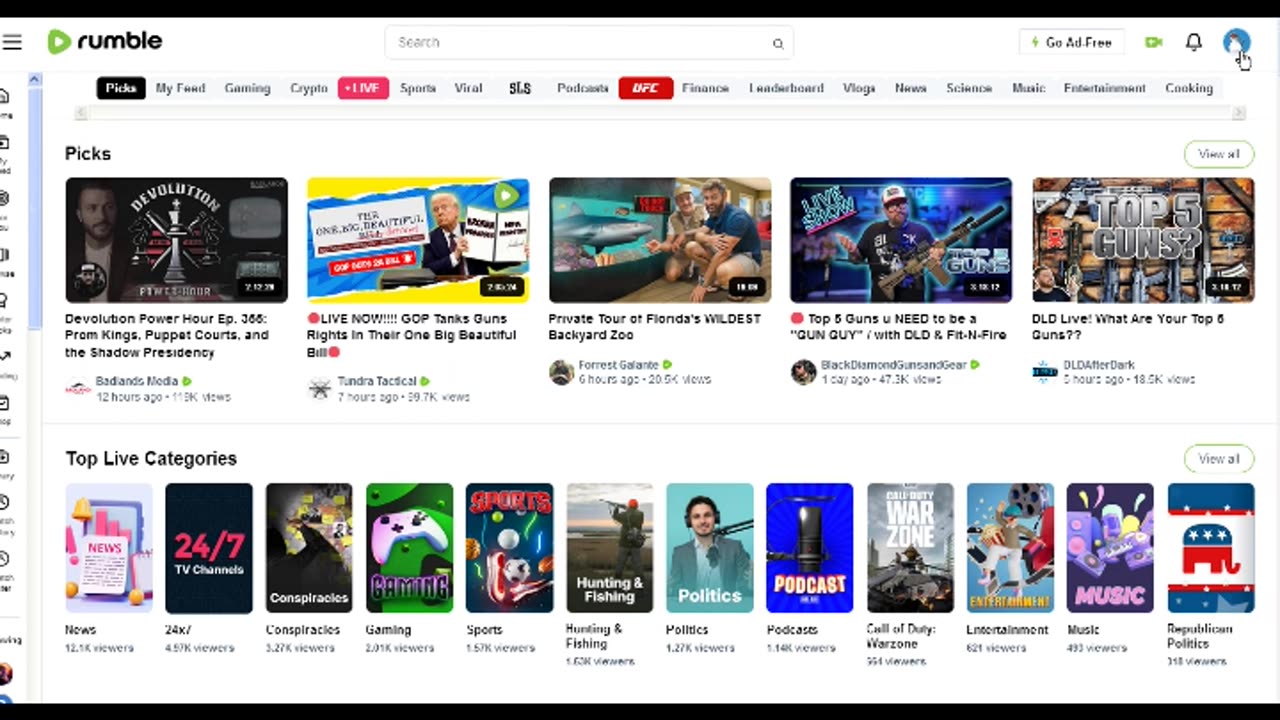1280x720 pixels.
Task: Open the Entertainment live category tile
Action: pos(1010,548)
